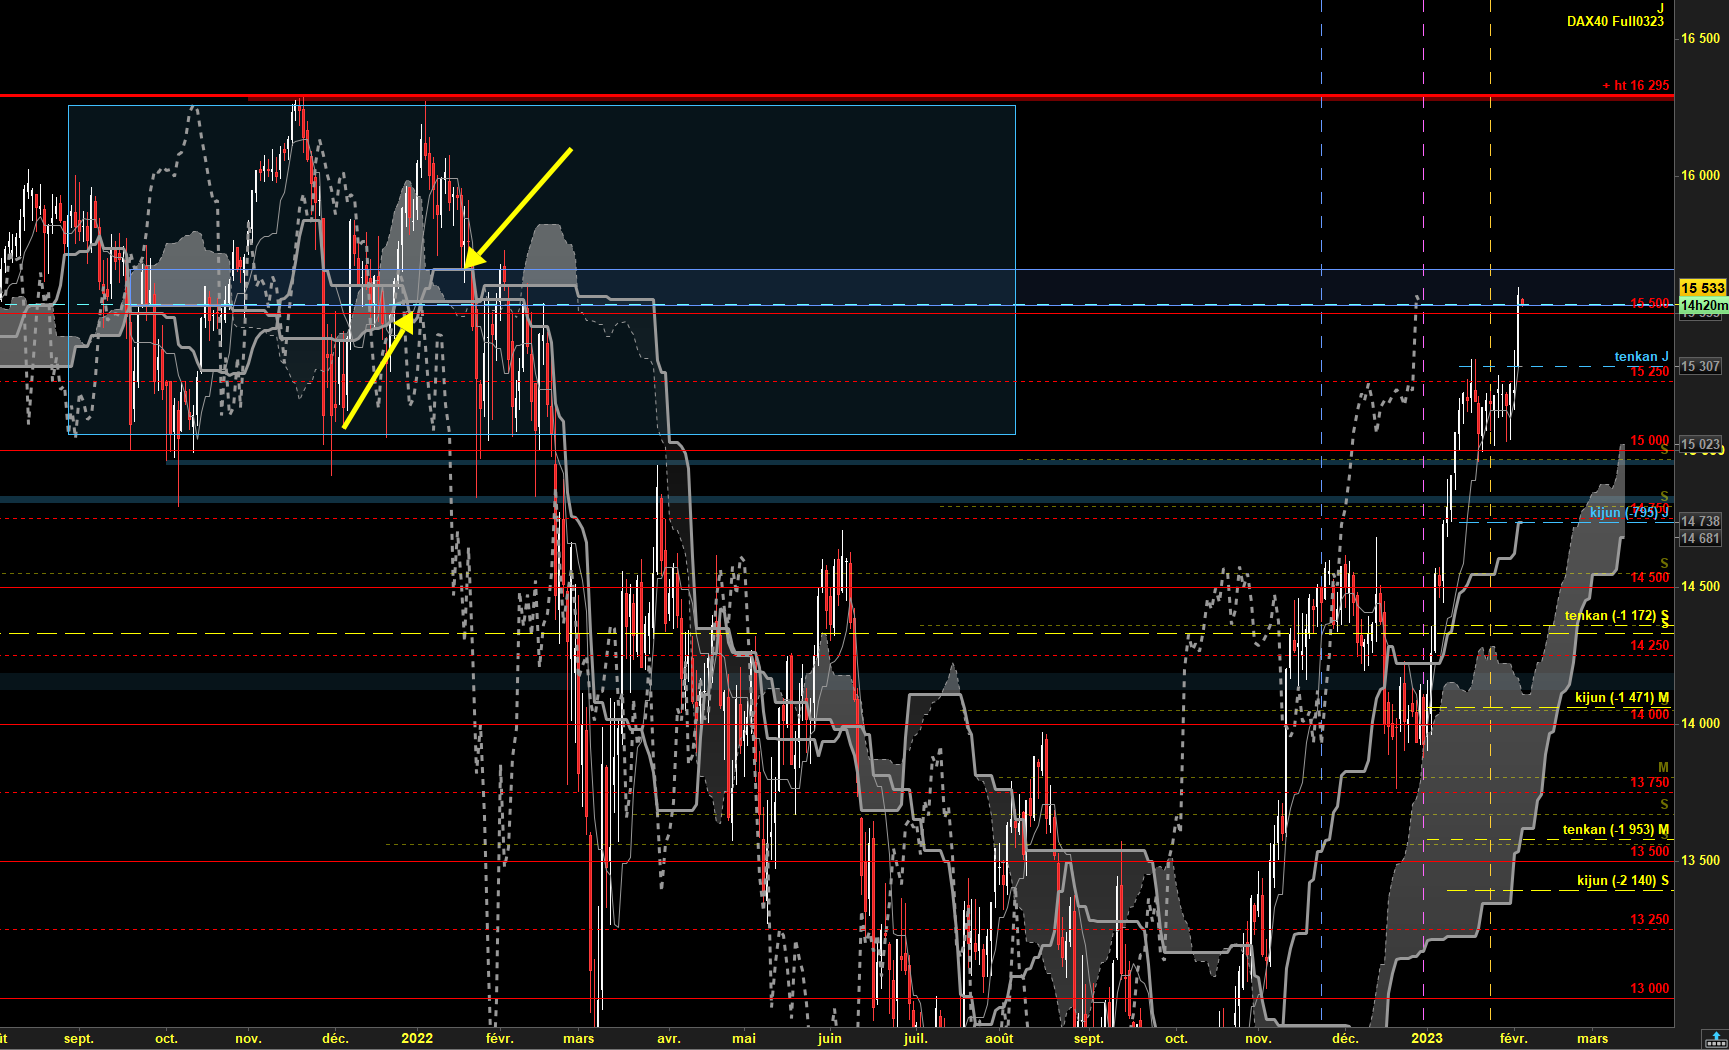The width and height of the screenshot is (1729, 1050).
Task: Select the 'kijun (-1 471) M' label
Action: click(1622, 698)
